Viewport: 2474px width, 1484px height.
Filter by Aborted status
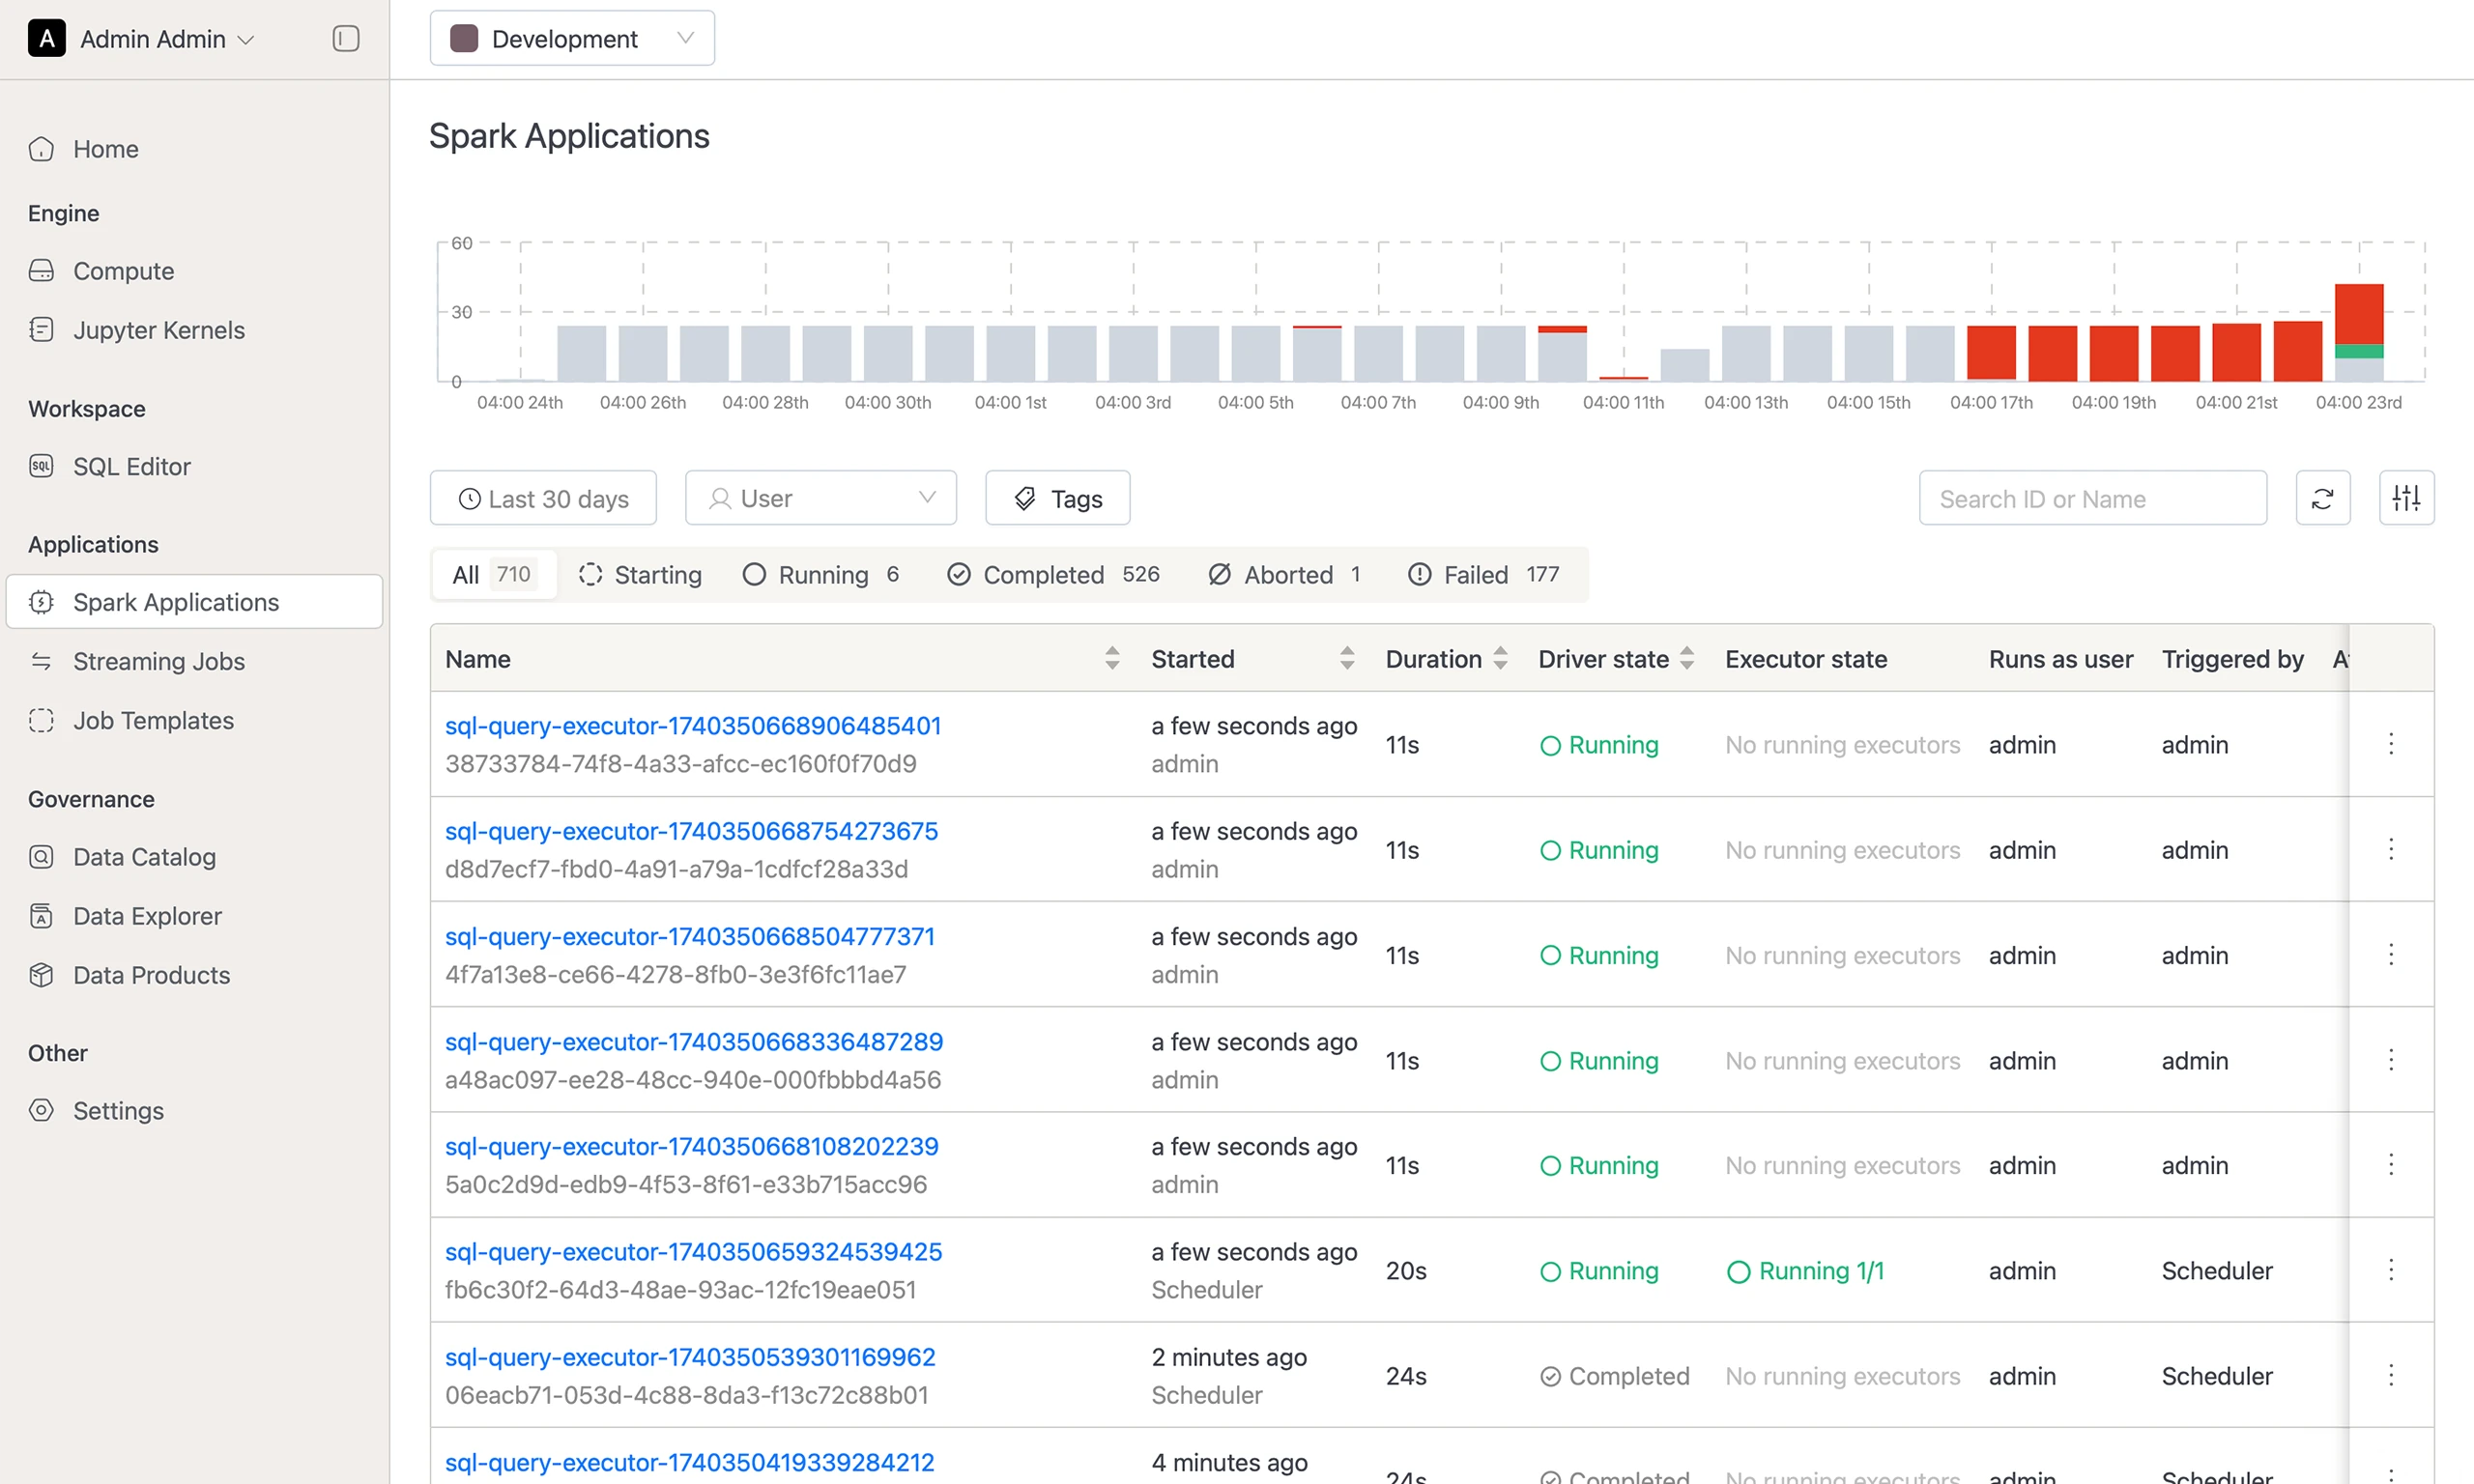1284,574
